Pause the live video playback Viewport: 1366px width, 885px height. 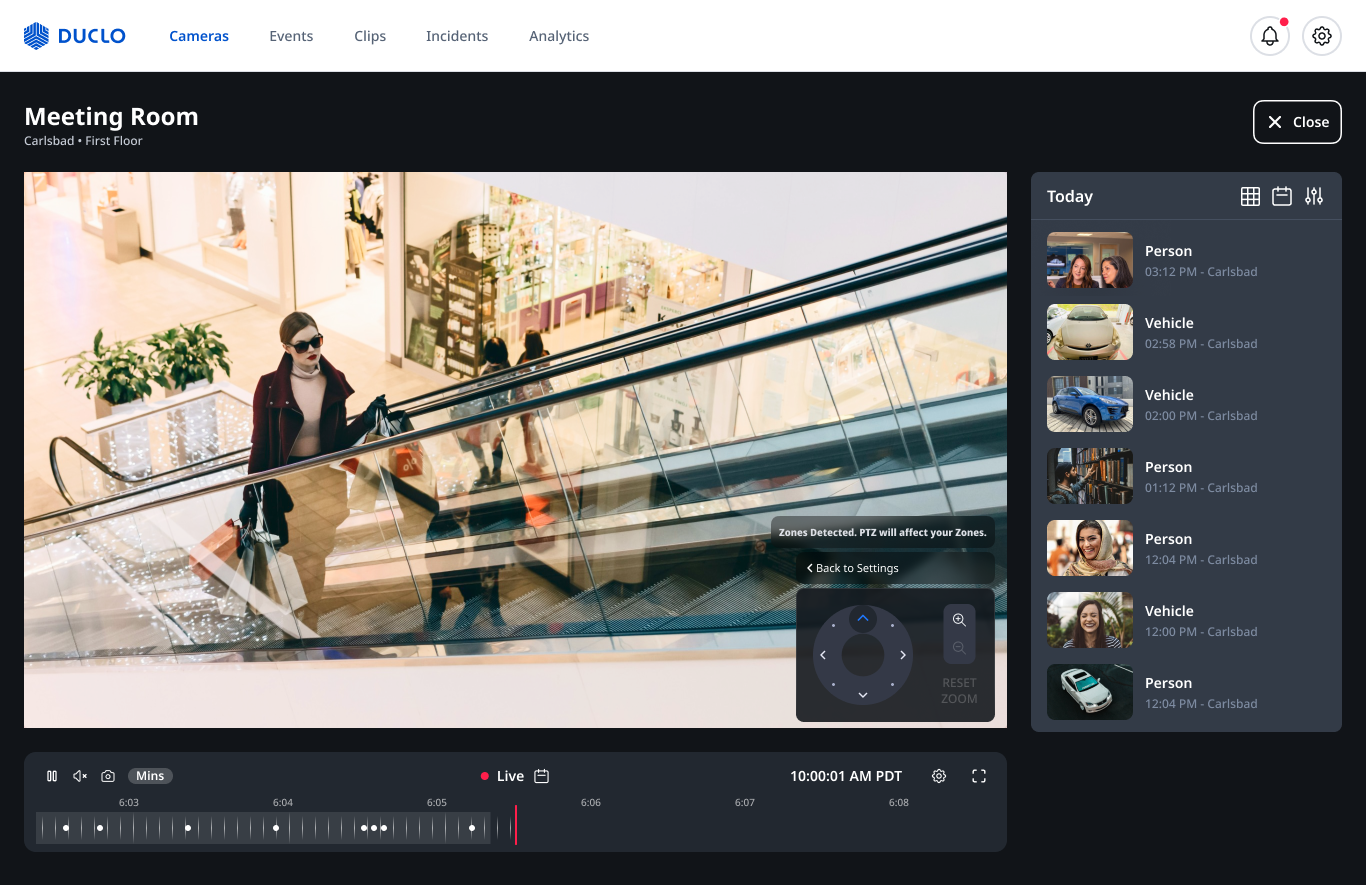(x=52, y=776)
